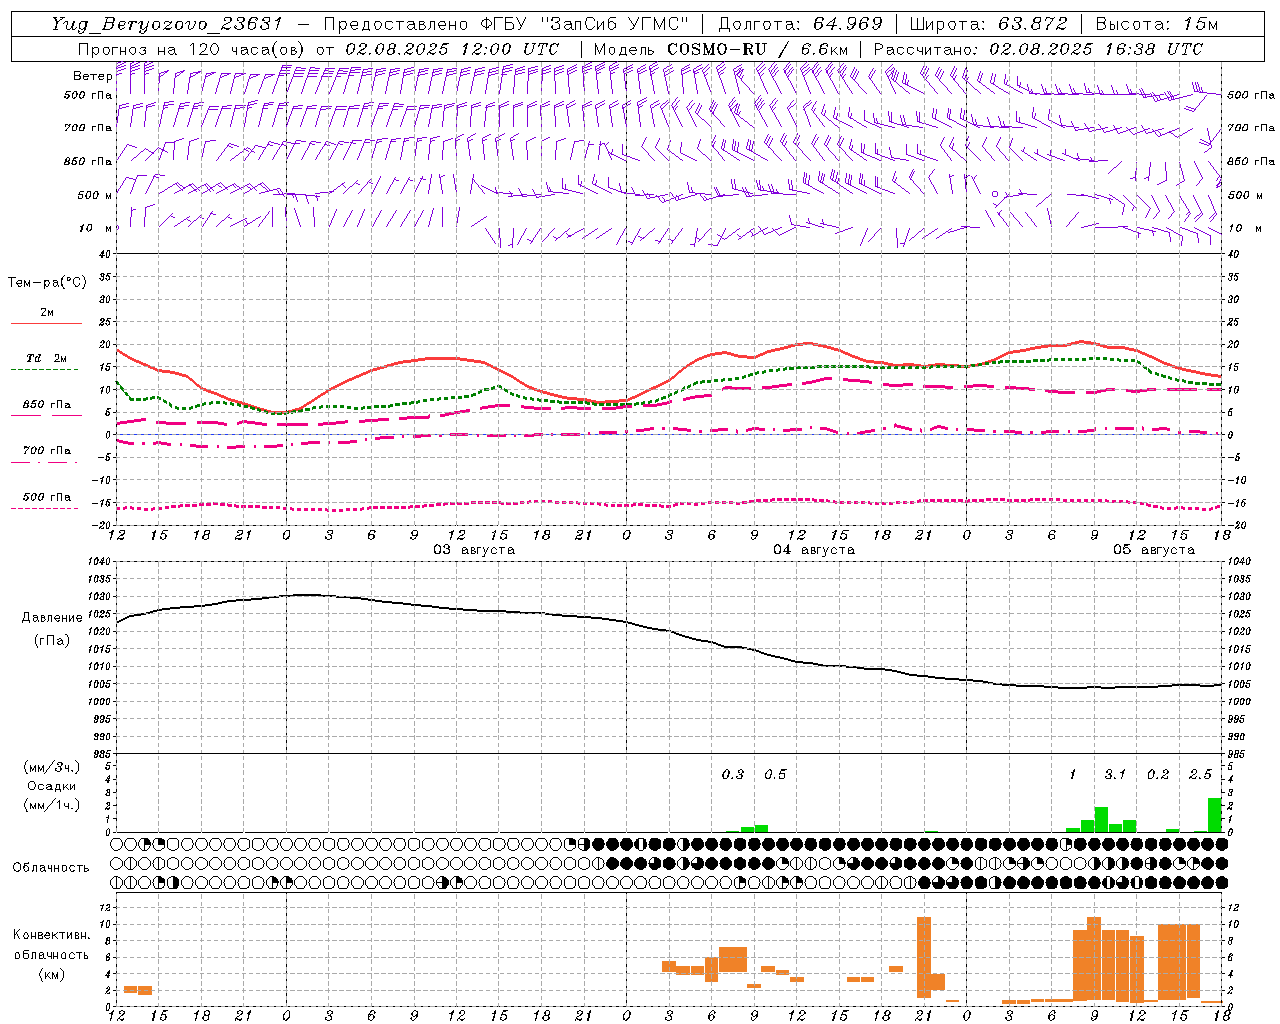Click the 03 августа date label
The width and height of the screenshot is (1280, 1024).
point(474,549)
